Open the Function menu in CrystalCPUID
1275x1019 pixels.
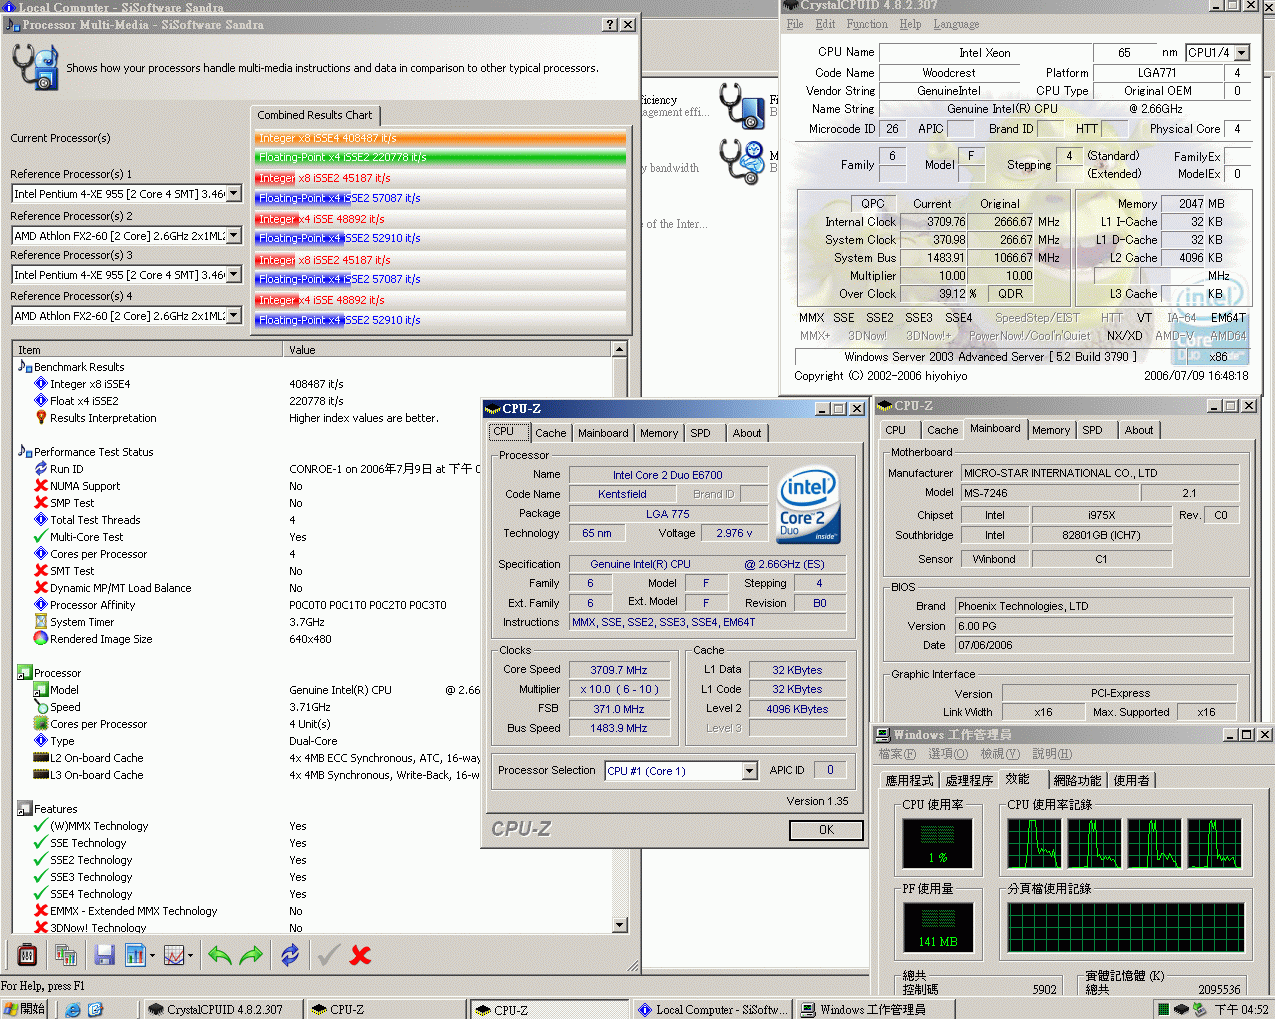(x=866, y=24)
